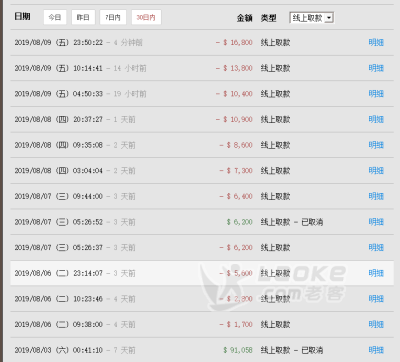Select the 30日内 date filter
This screenshot has height=362, width=400.
[x=146, y=17]
